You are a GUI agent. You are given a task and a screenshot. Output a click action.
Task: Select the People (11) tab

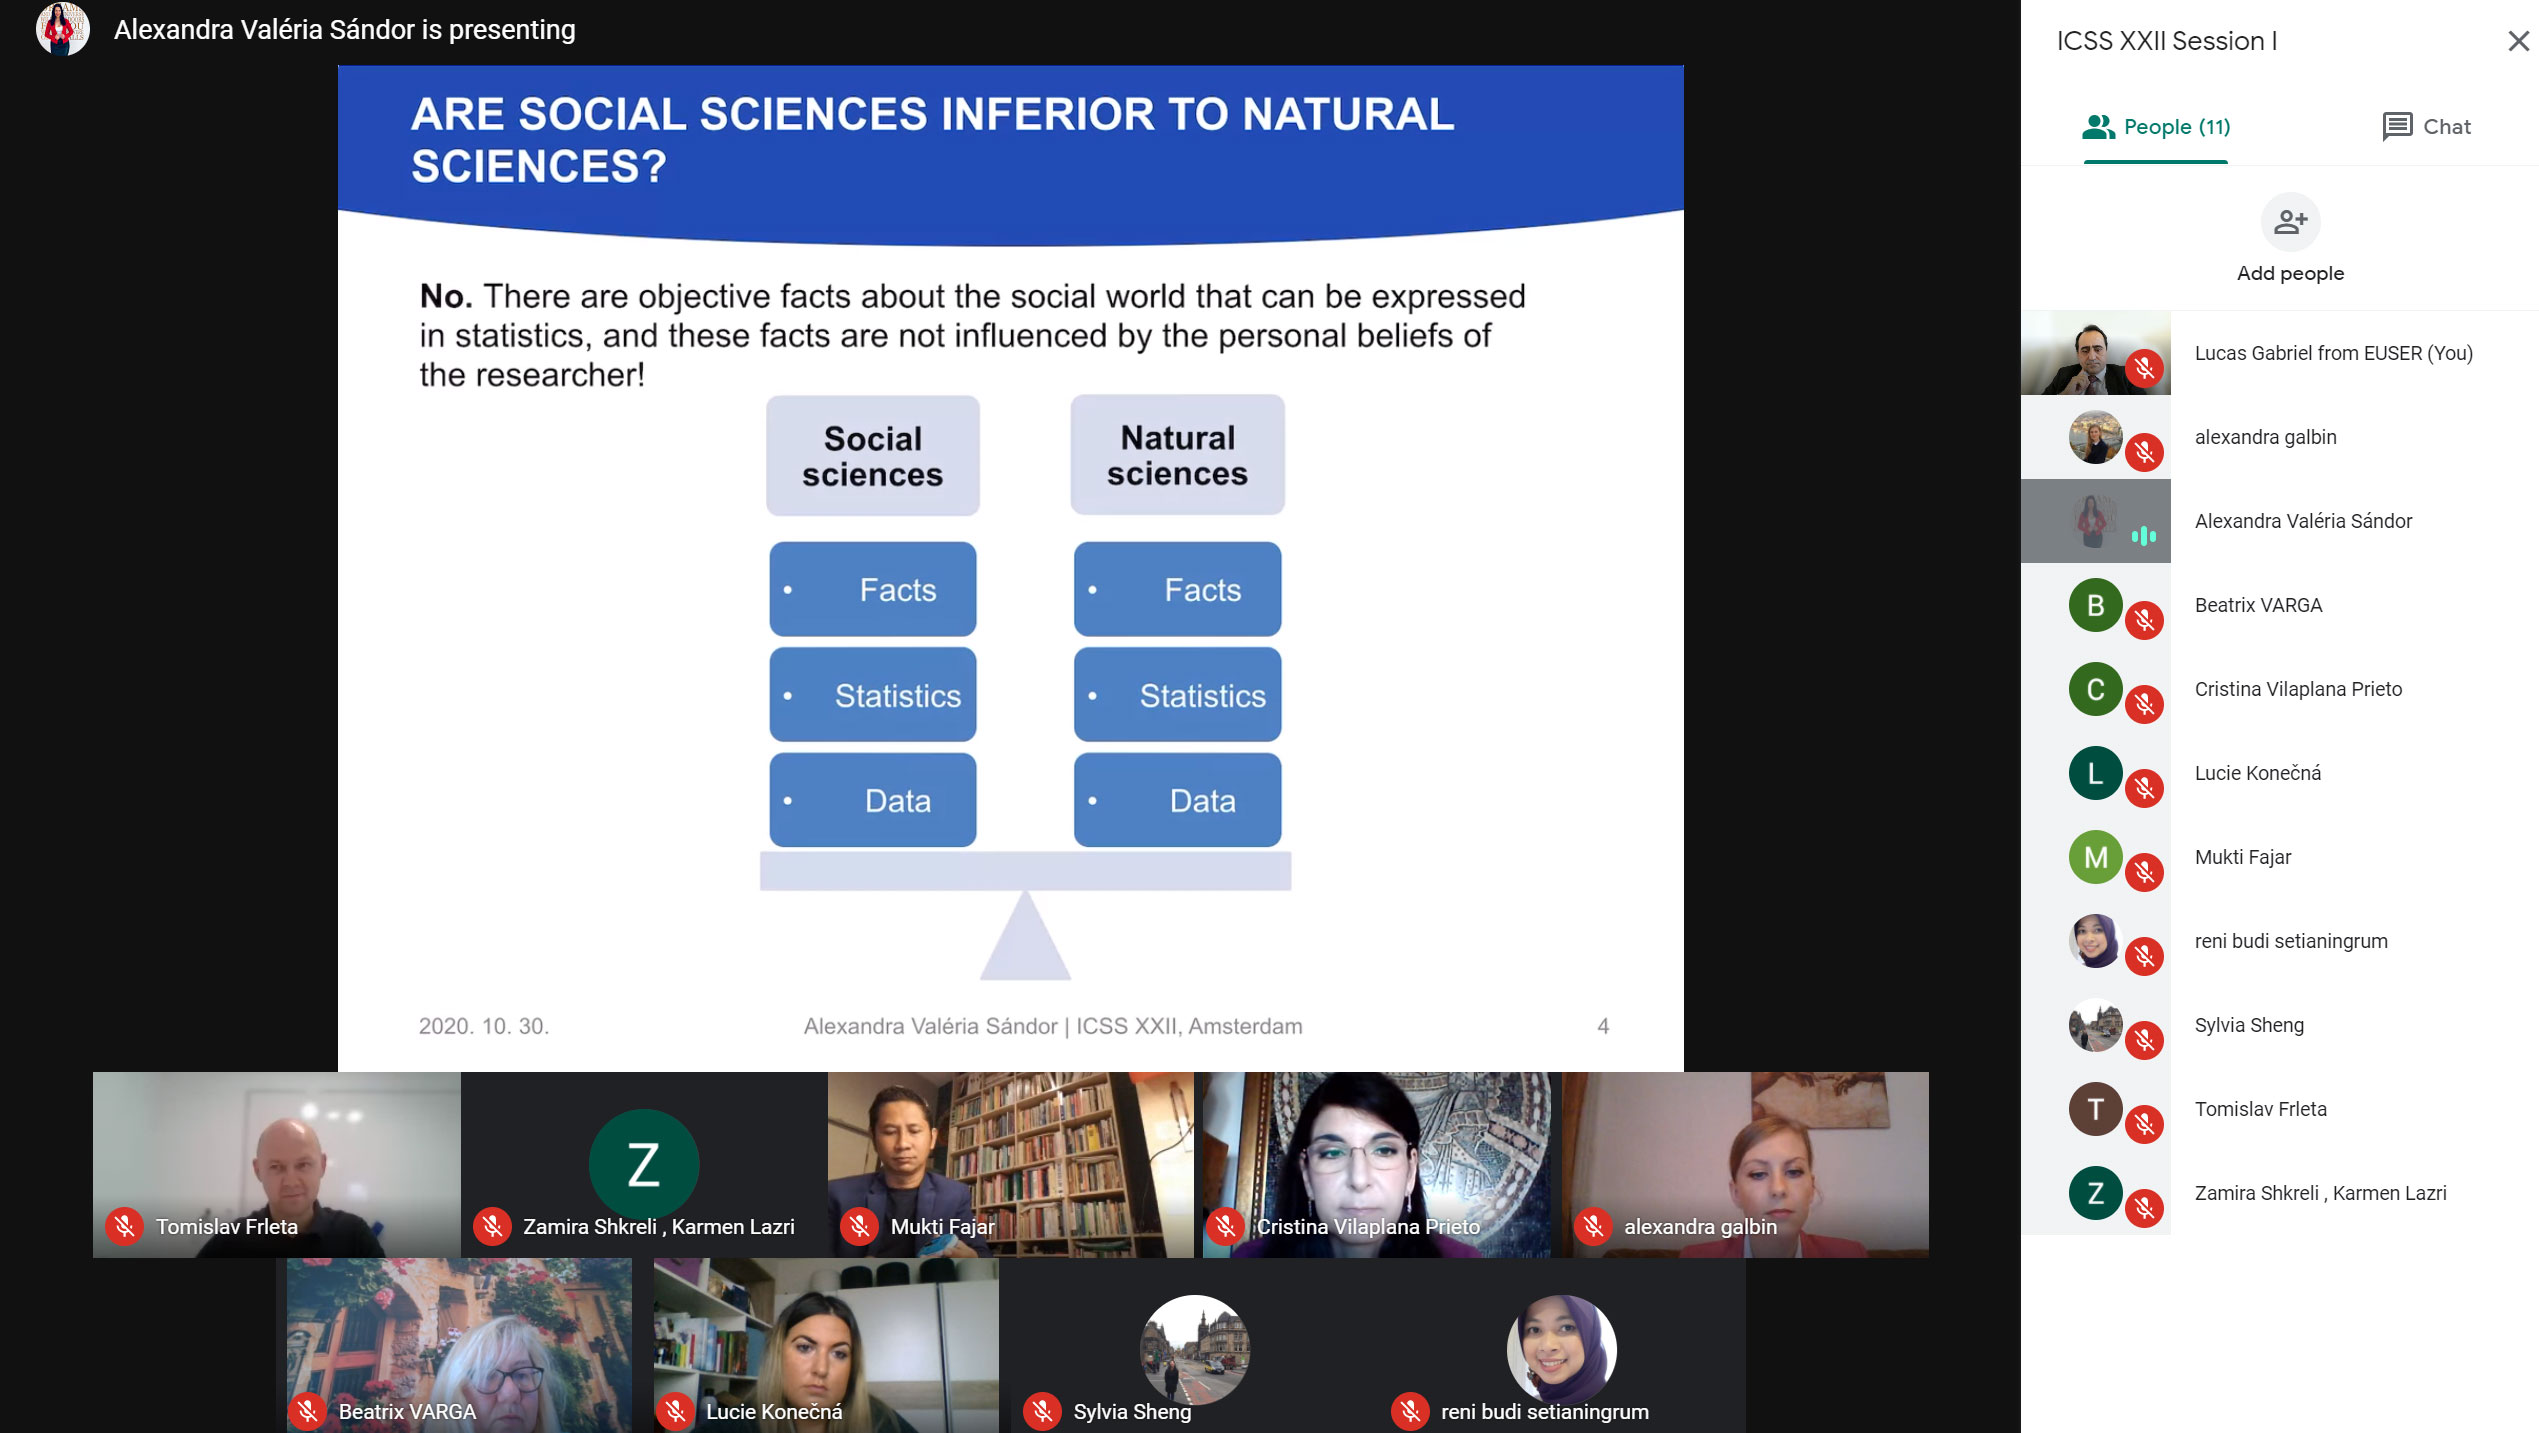point(2156,127)
